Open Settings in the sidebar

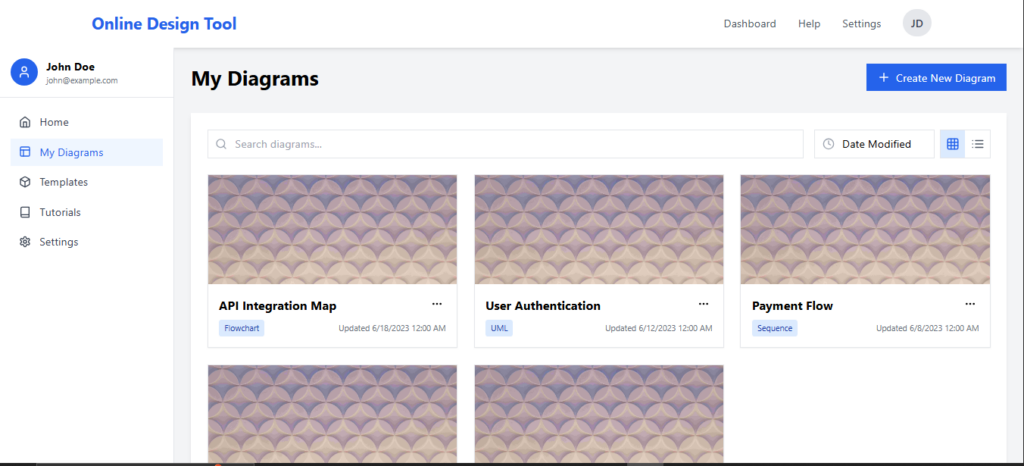(86, 241)
